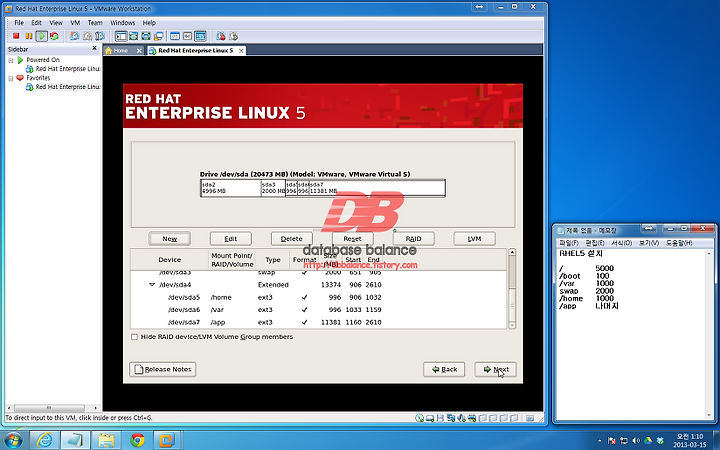This screenshot has width=720, height=450.
Task: Click the partition table vertical scrollbar
Action: click(512, 289)
